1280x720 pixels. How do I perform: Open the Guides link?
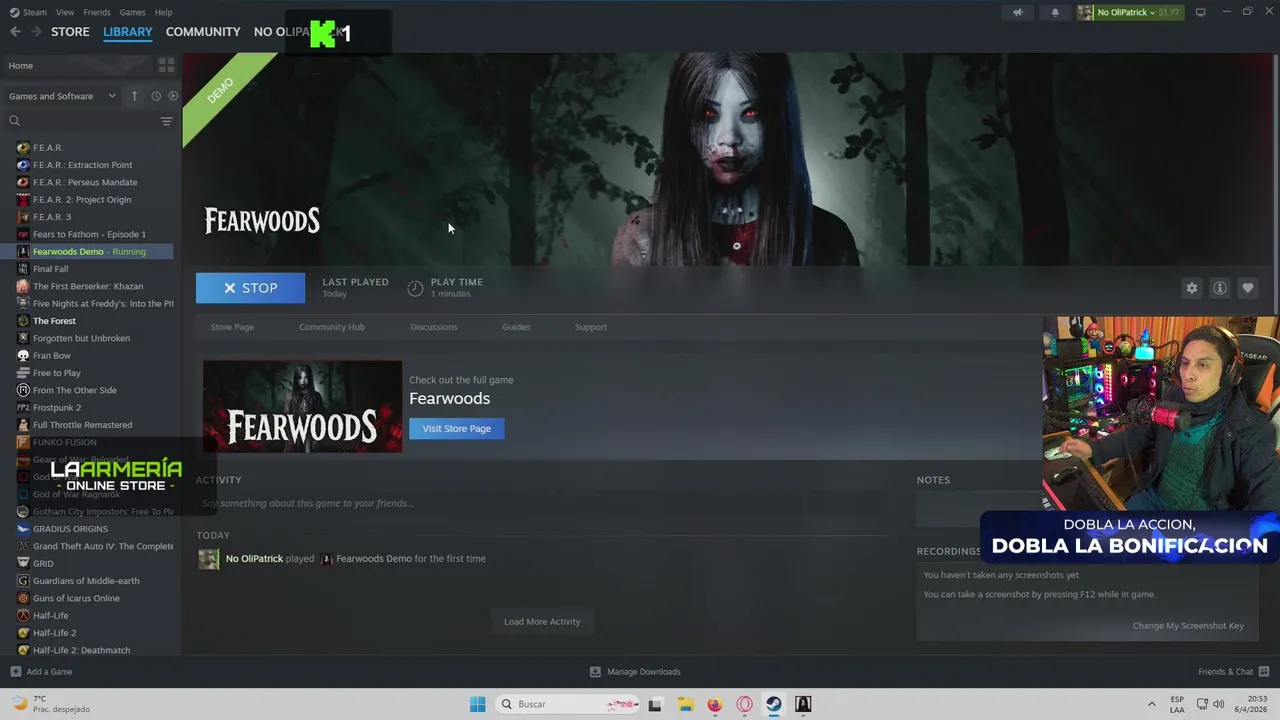click(x=516, y=327)
